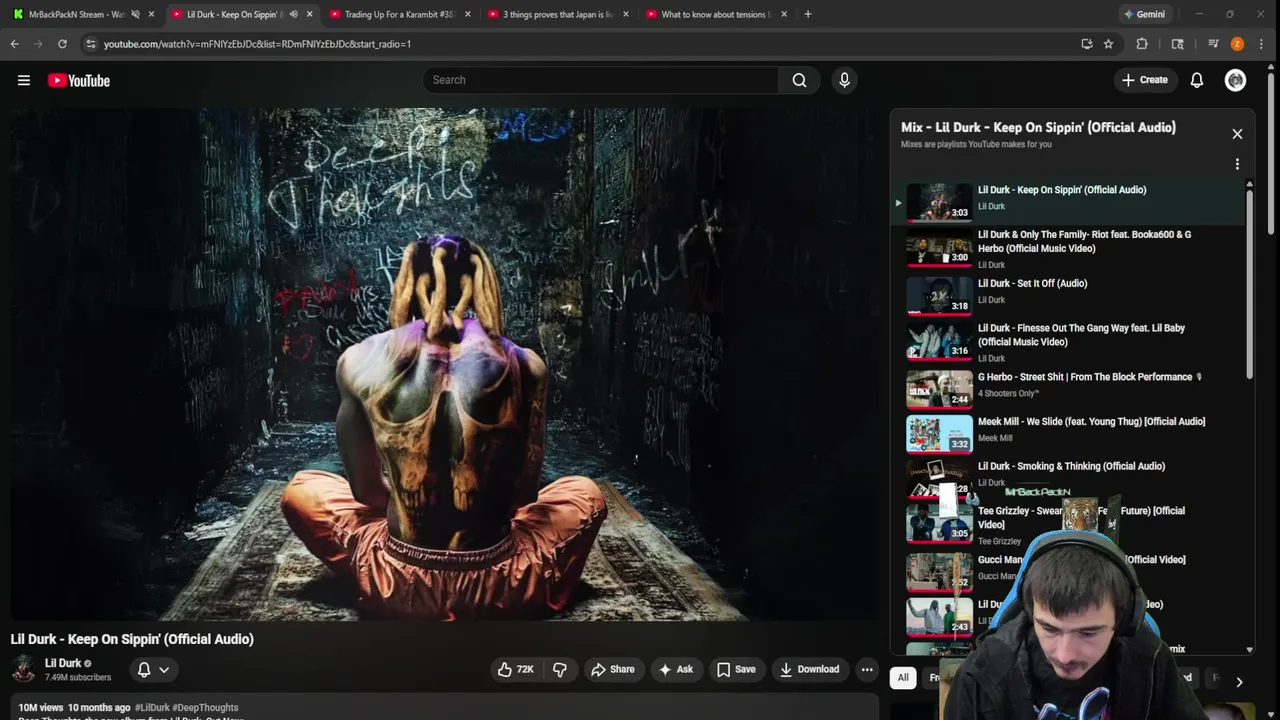Bookmark this page with star icon
The width and height of the screenshot is (1280, 720).
coord(1108,44)
